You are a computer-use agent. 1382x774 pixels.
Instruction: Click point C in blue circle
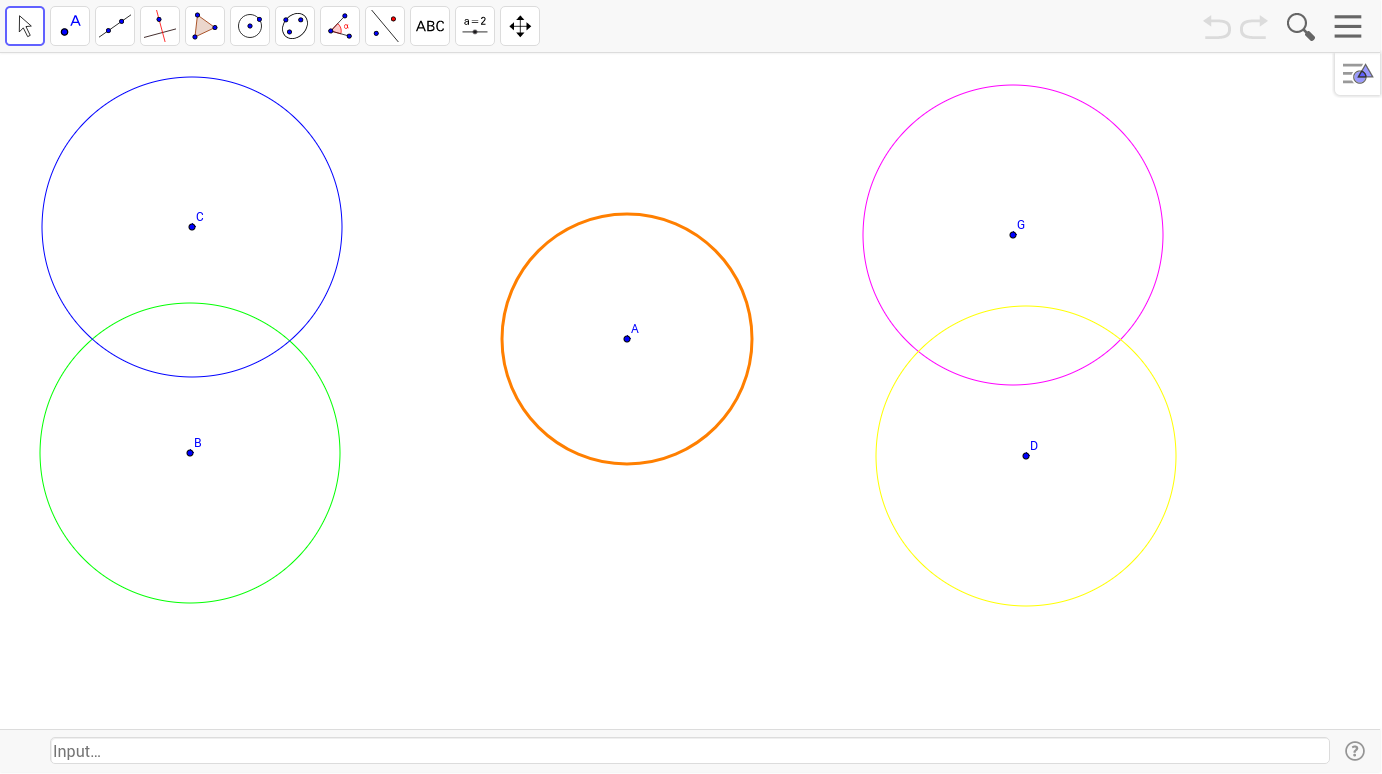pos(192,227)
